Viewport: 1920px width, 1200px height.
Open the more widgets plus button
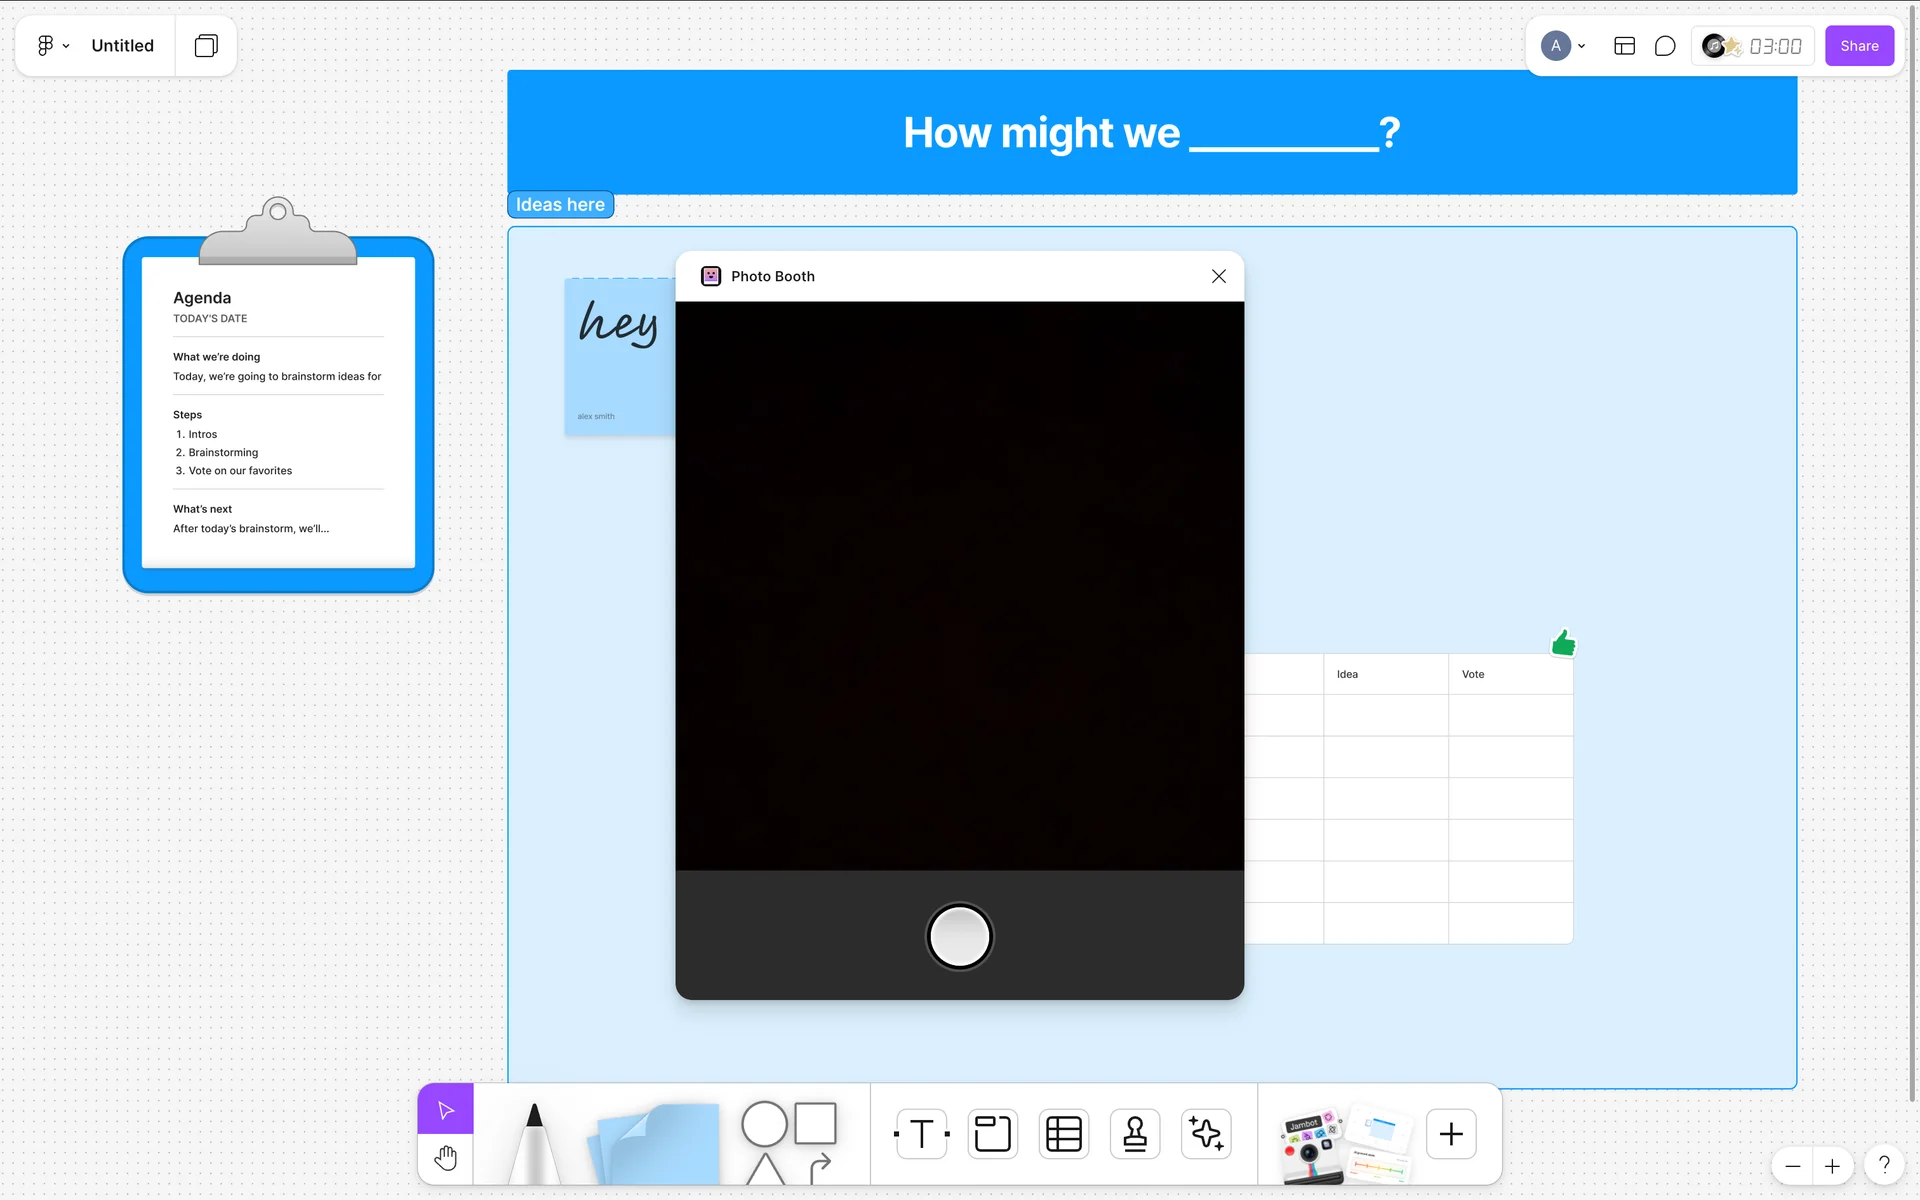tap(1450, 1134)
